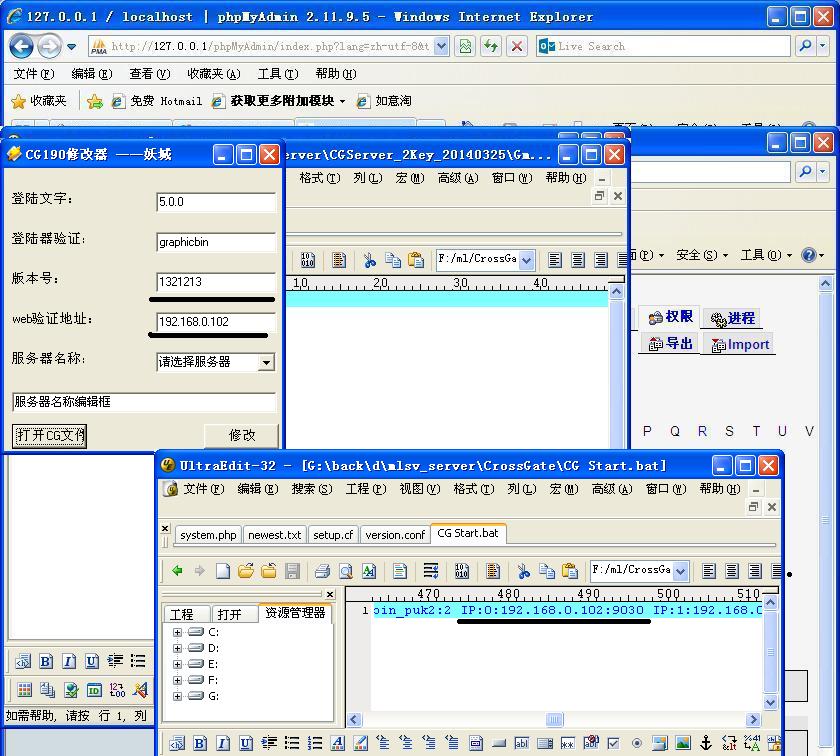Image resolution: width=840 pixels, height=756 pixels.
Task: Open F:/ml/CrossGa dropdown in front UltraEdit
Action: coord(680,571)
